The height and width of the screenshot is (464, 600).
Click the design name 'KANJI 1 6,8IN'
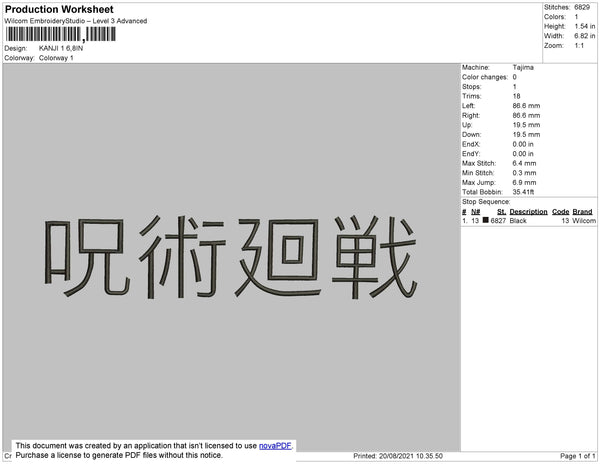click(x=61, y=48)
